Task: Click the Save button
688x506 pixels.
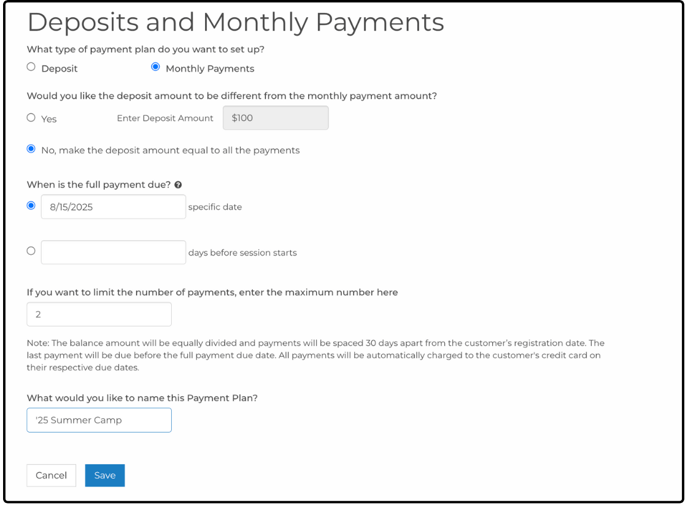Action: pyautogui.click(x=105, y=475)
